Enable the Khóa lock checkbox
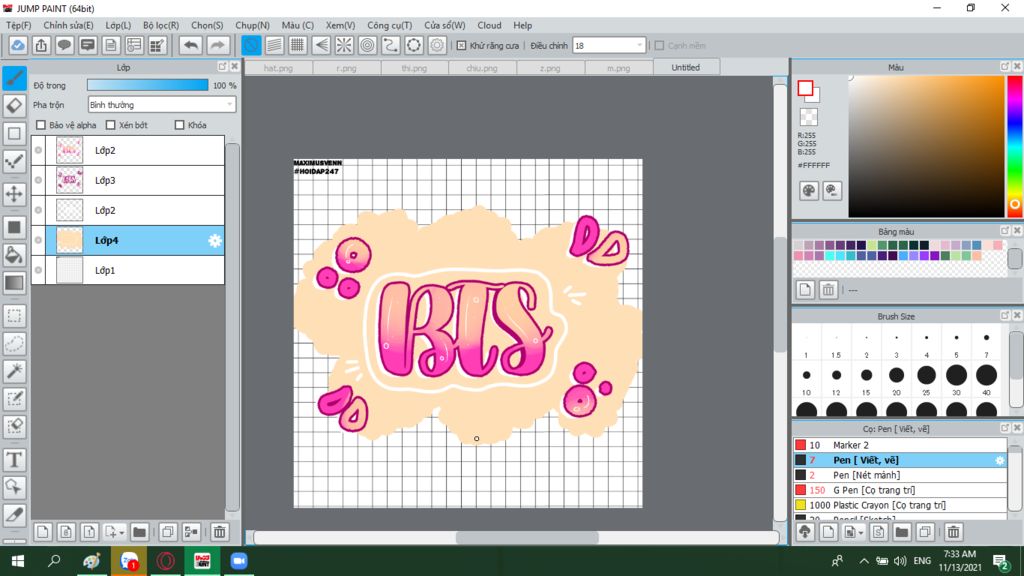 coord(179,125)
